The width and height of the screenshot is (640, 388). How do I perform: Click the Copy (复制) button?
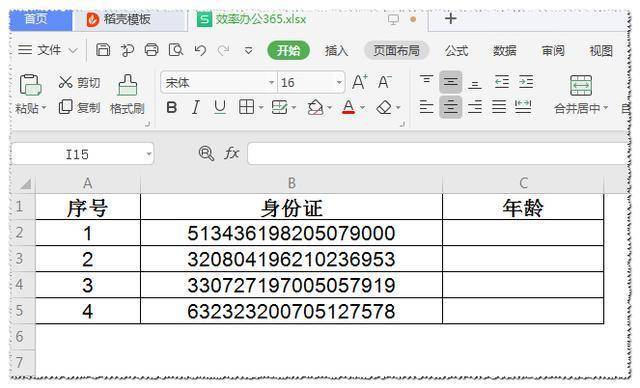click(79, 107)
